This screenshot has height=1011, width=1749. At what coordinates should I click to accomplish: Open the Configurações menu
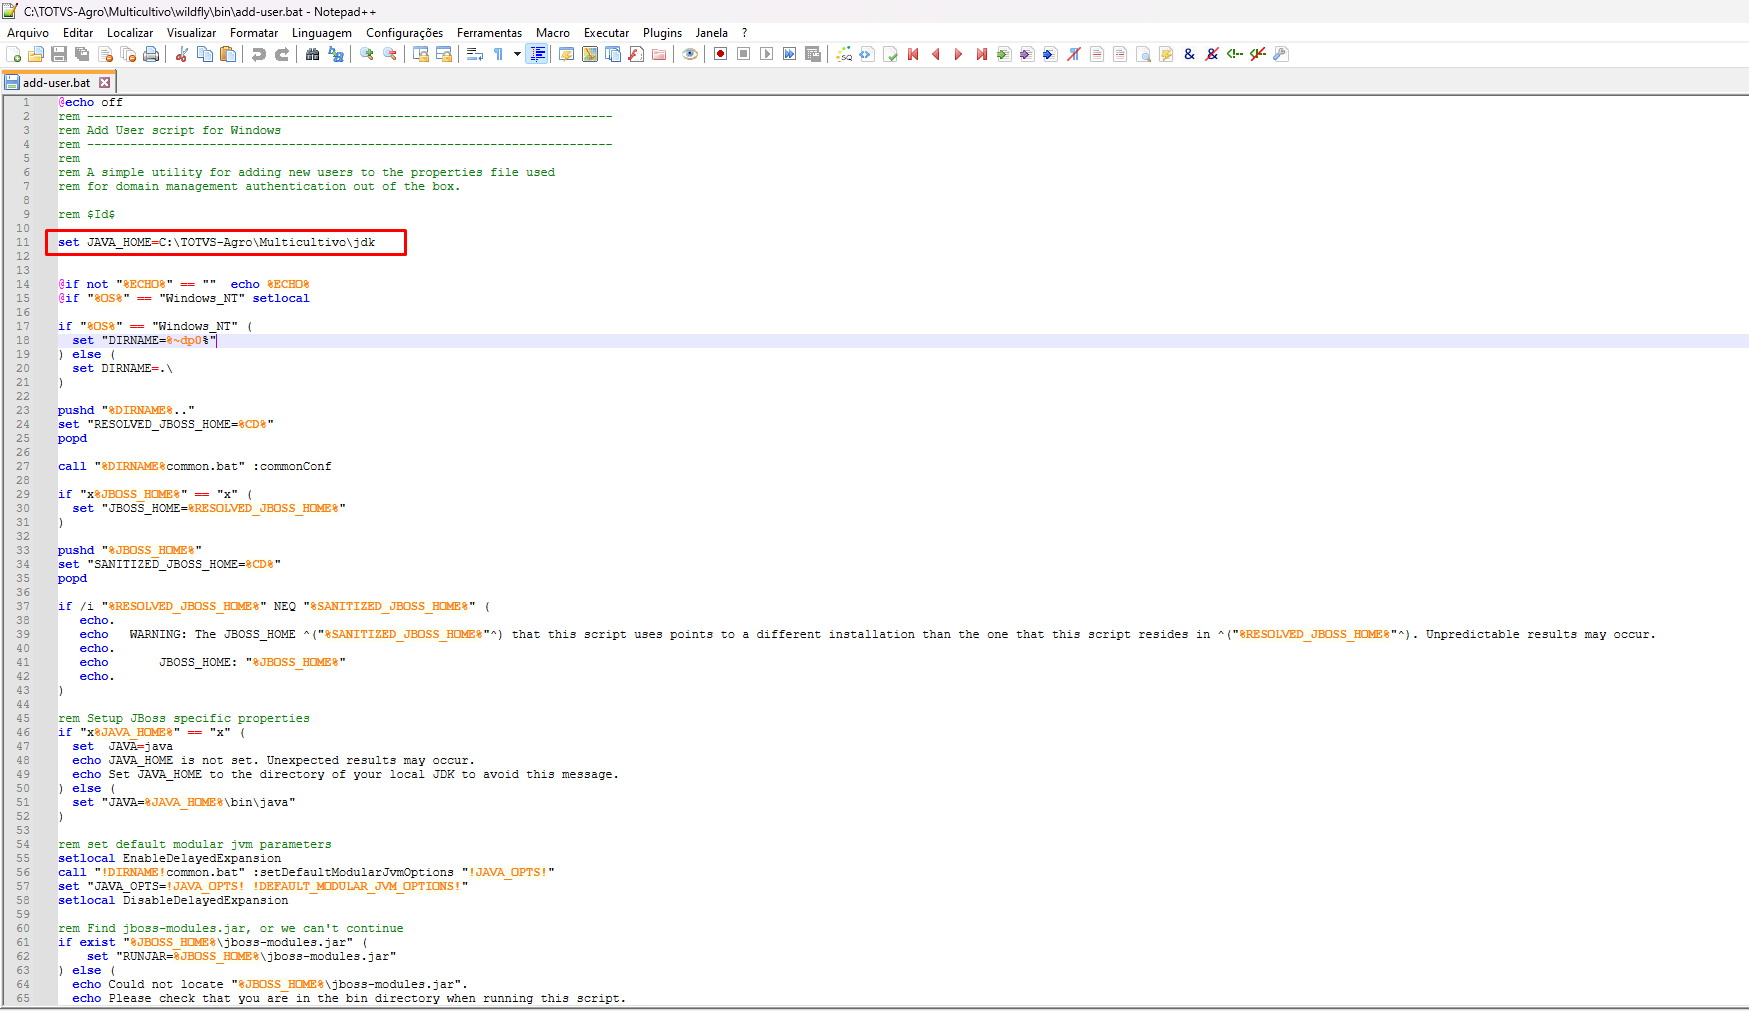tap(404, 33)
